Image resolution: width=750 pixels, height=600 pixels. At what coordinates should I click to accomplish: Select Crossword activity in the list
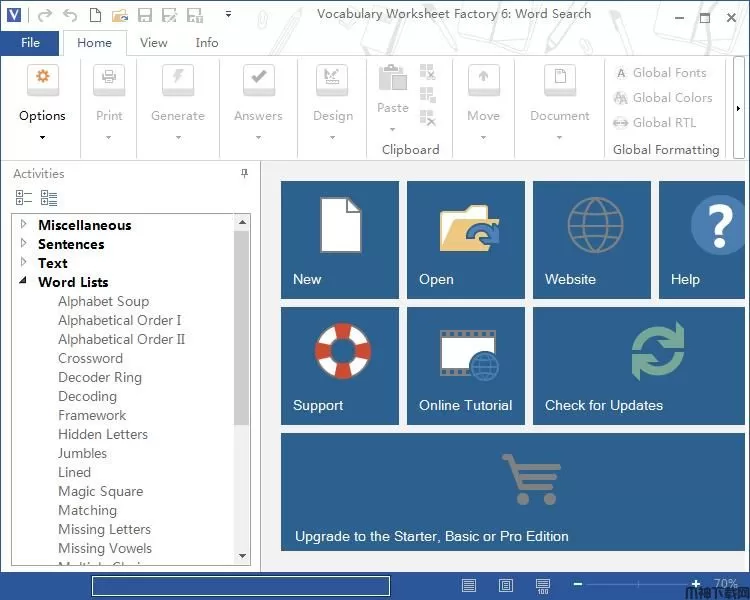tap(90, 358)
